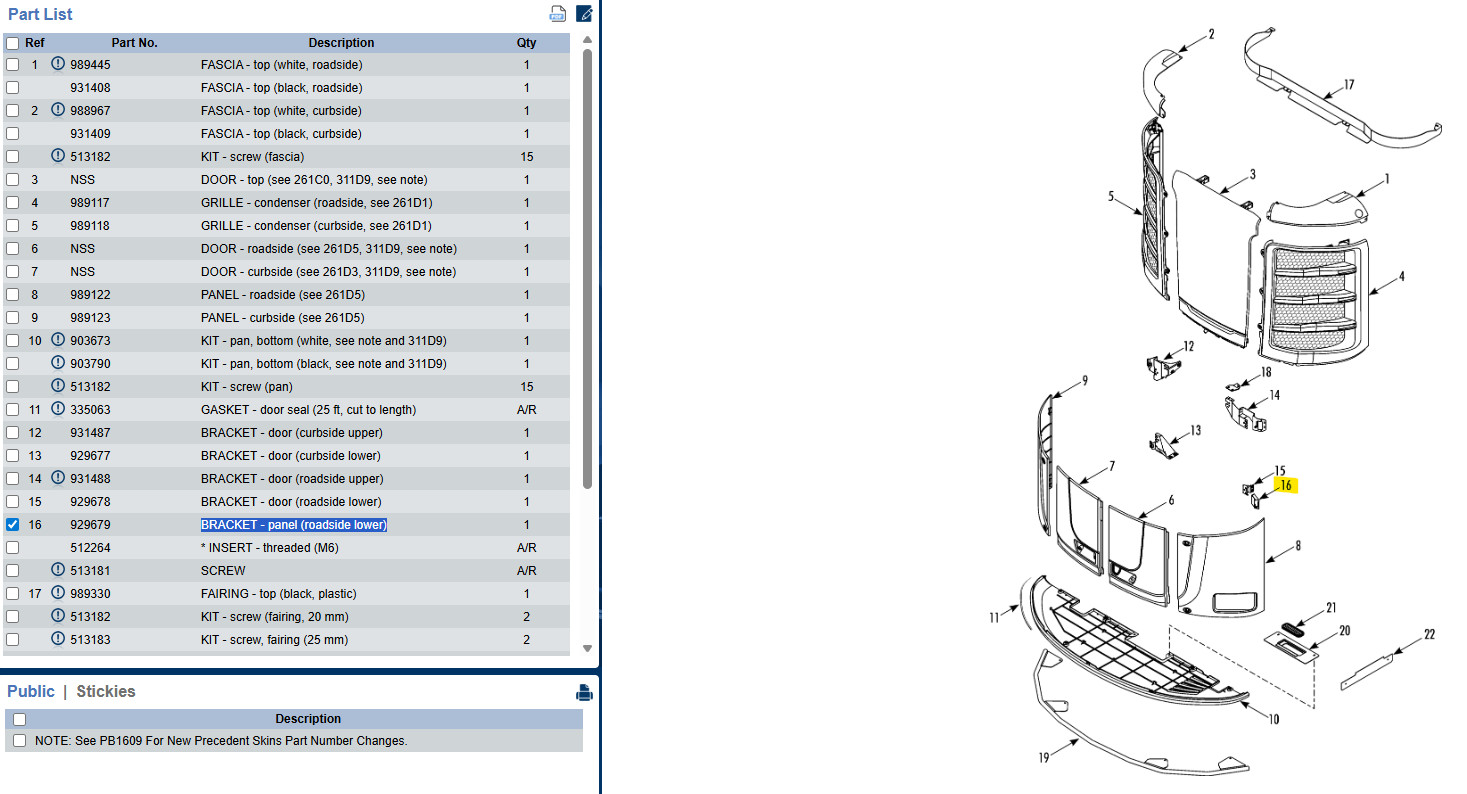Select callout 17 in the exploded diagram
The image size is (1467, 794).
pos(1348,85)
